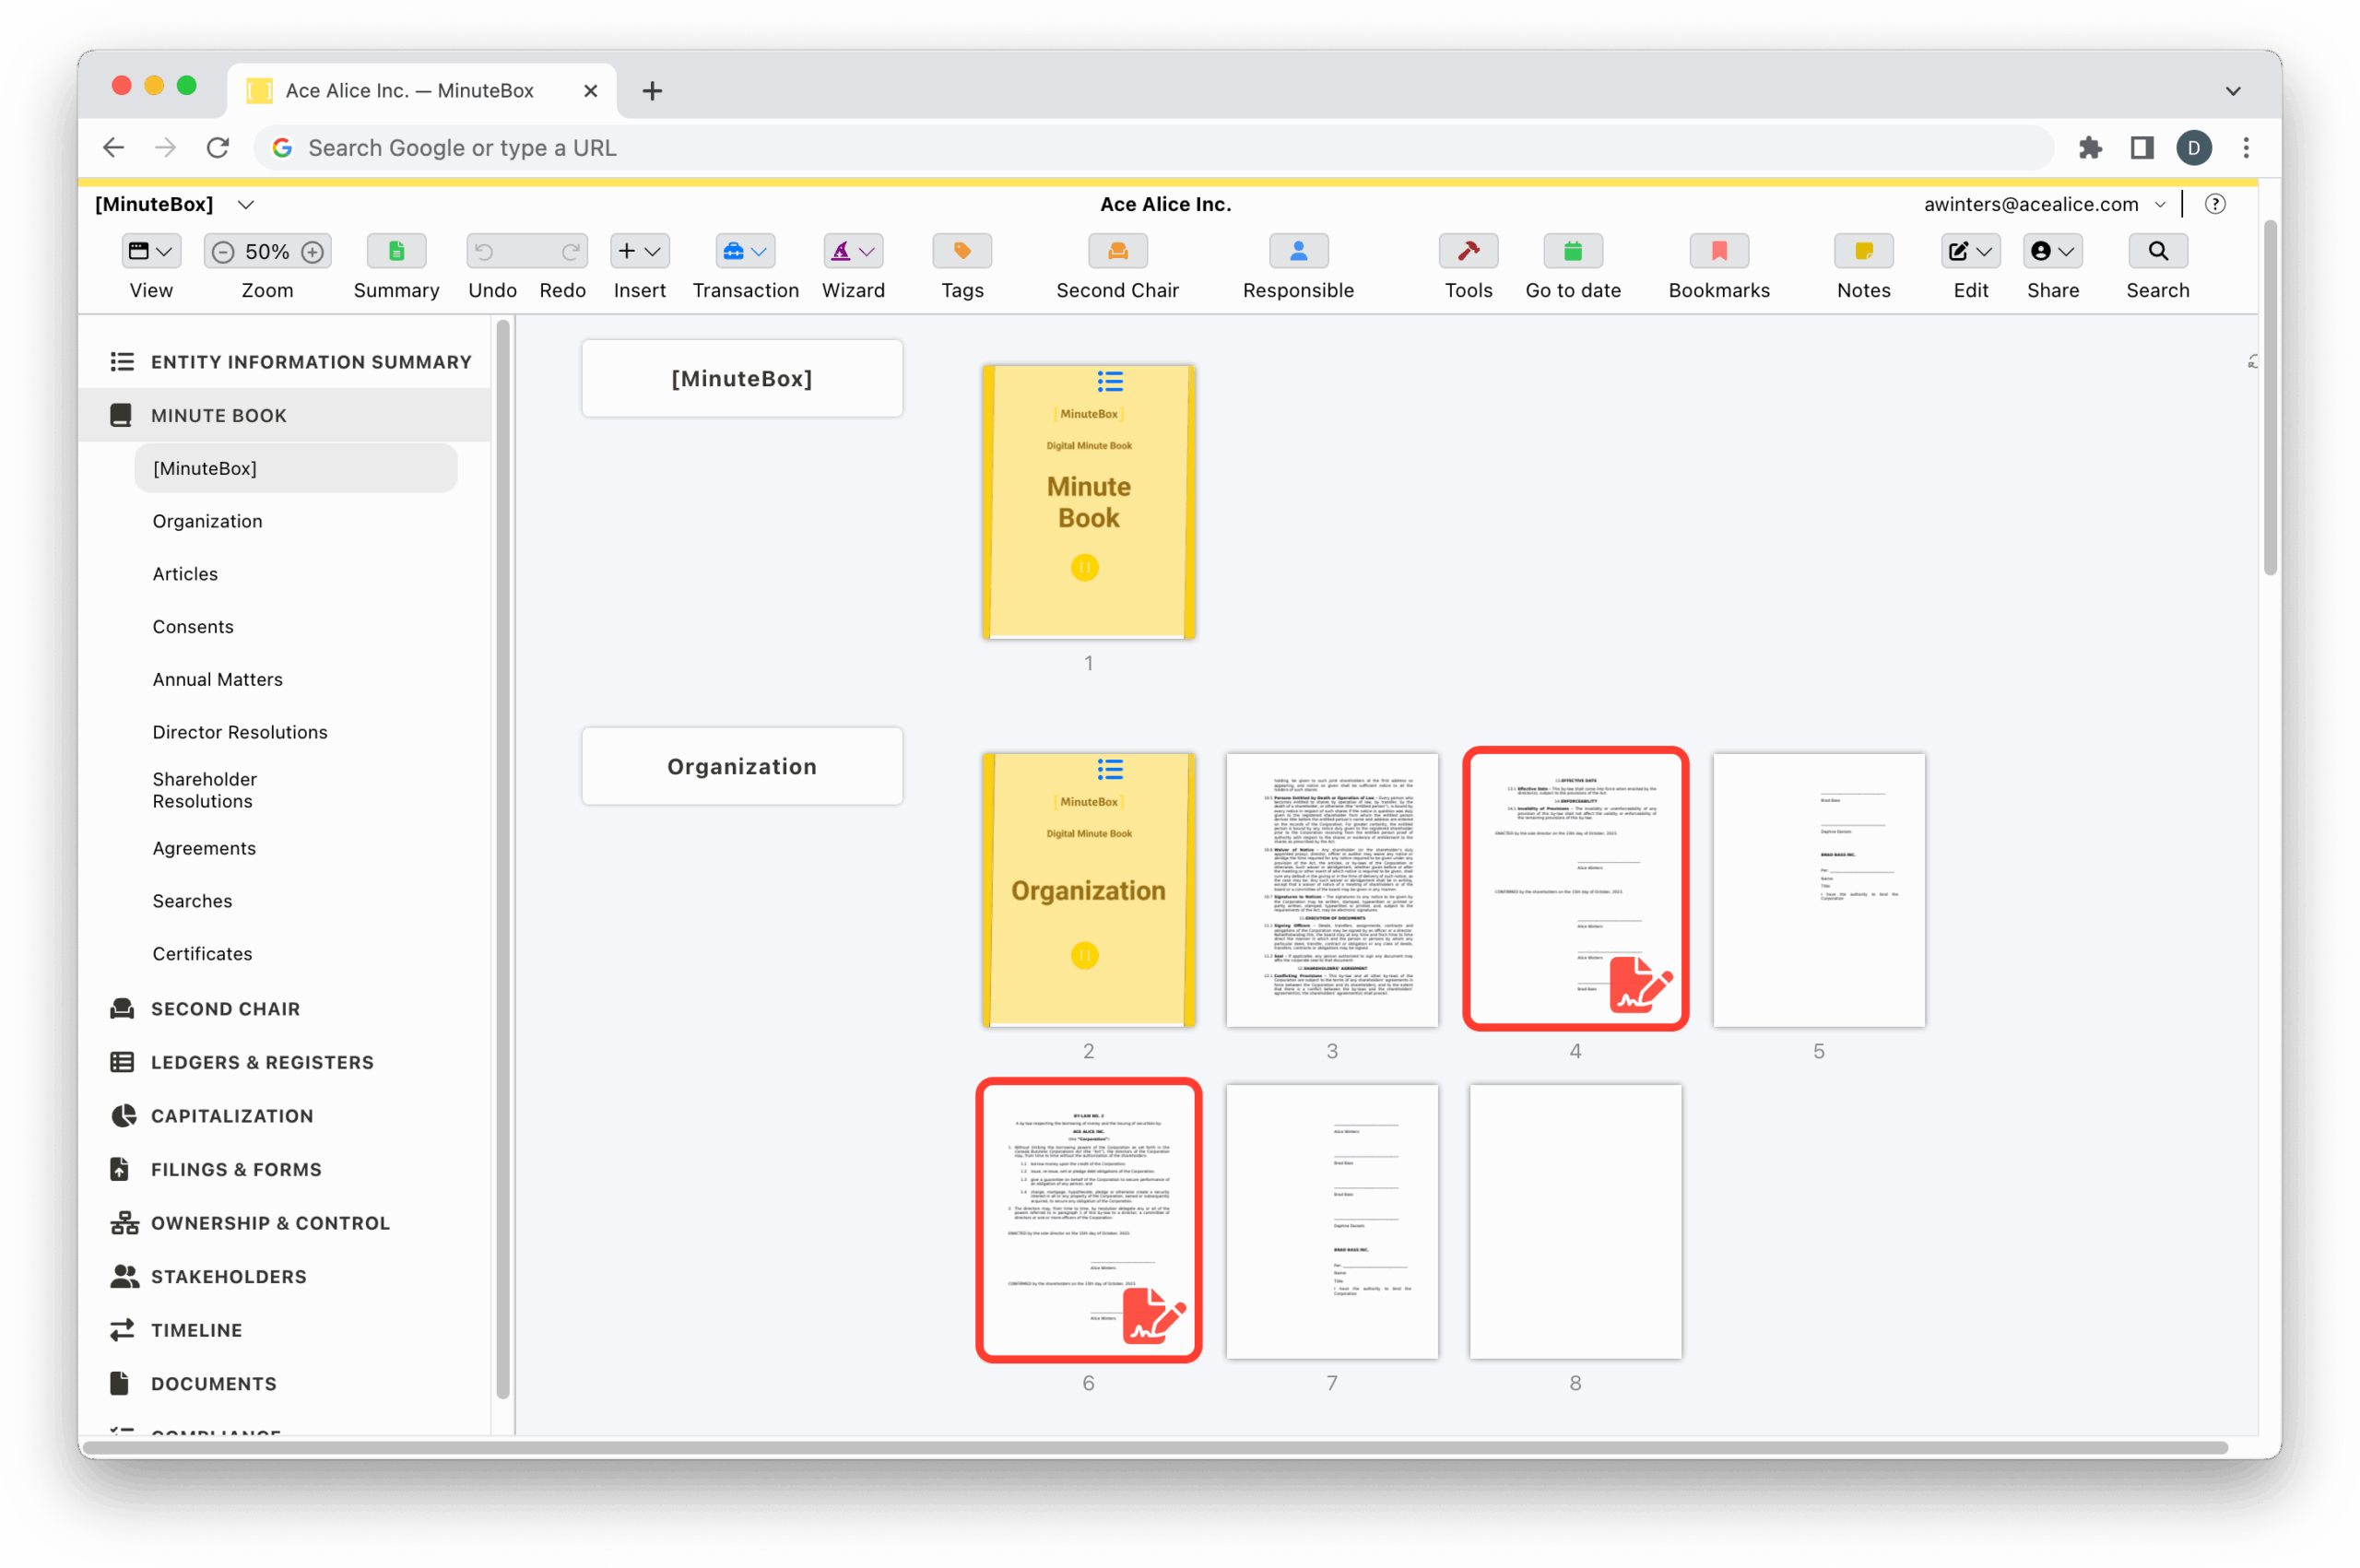Open Ledgers & Registers section
2360x1568 pixels.
point(262,1062)
